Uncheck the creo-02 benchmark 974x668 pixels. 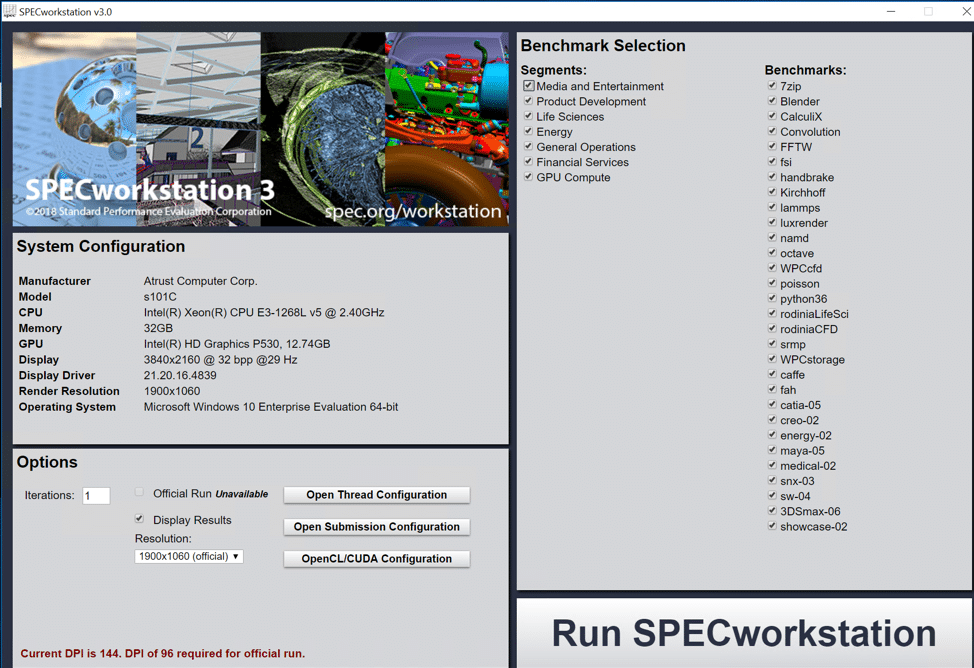click(772, 420)
